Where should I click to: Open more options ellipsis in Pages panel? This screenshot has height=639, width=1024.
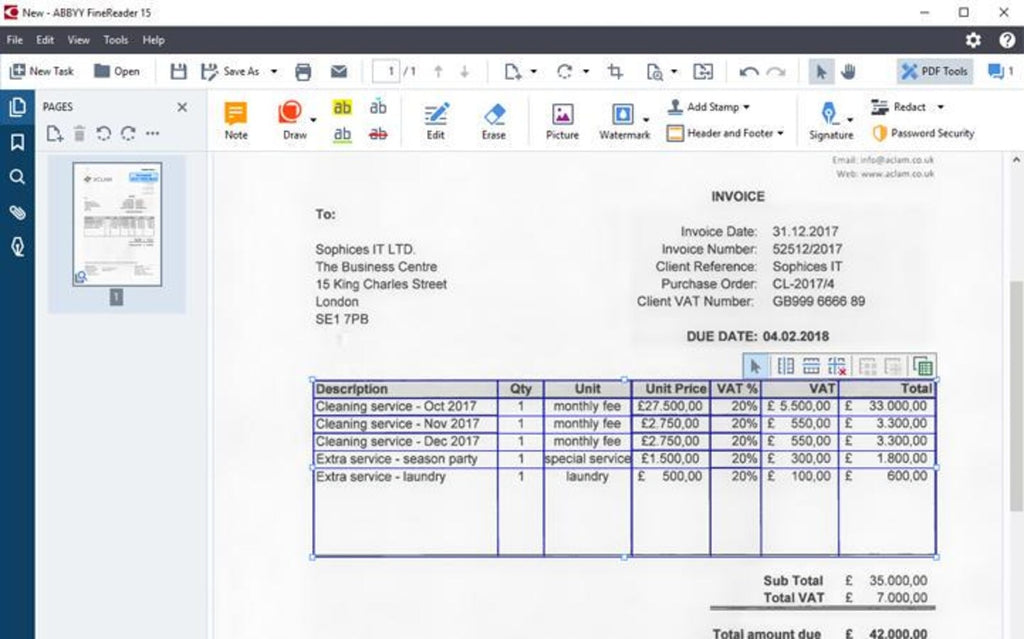(153, 133)
